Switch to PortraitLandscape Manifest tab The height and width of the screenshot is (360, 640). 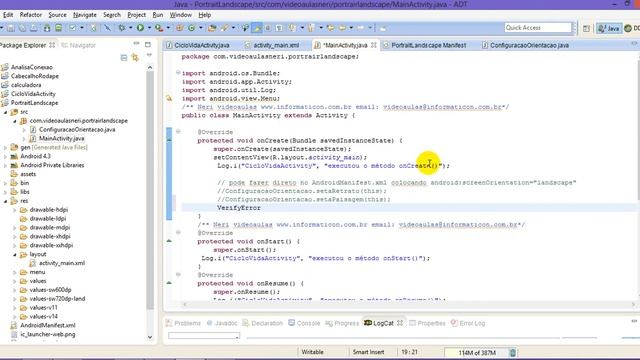point(424,45)
